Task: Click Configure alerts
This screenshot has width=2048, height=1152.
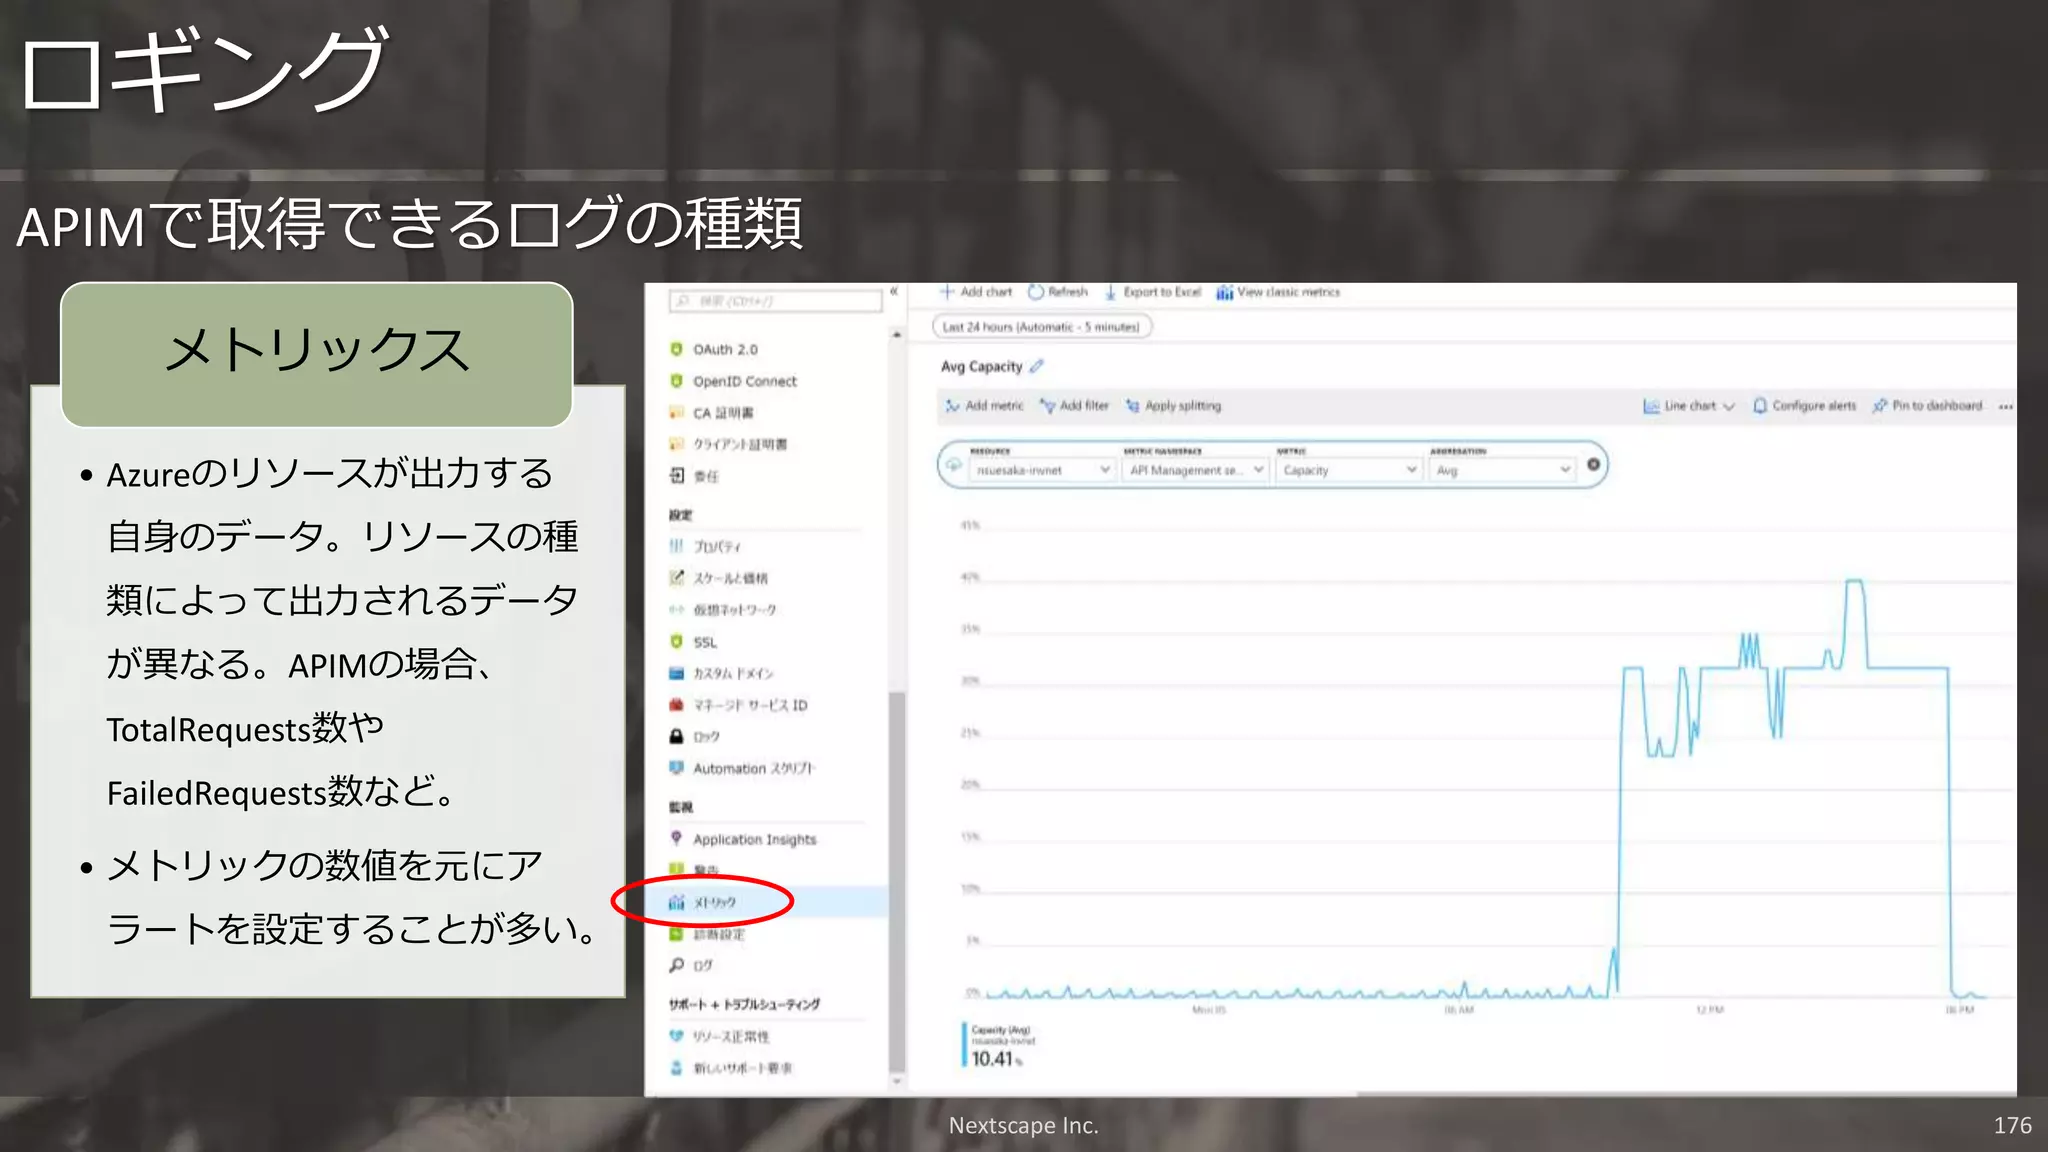Action: [x=1804, y=406]
